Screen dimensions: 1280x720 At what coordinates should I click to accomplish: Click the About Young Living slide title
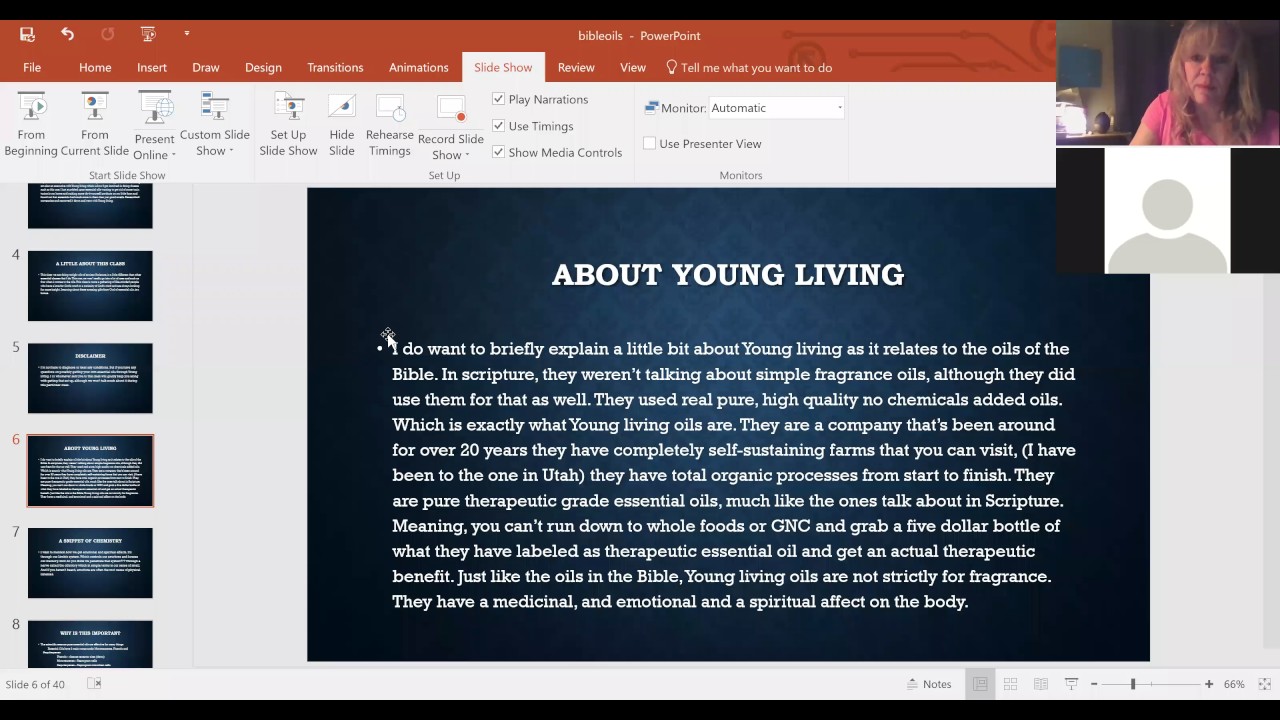coord(728,275)
